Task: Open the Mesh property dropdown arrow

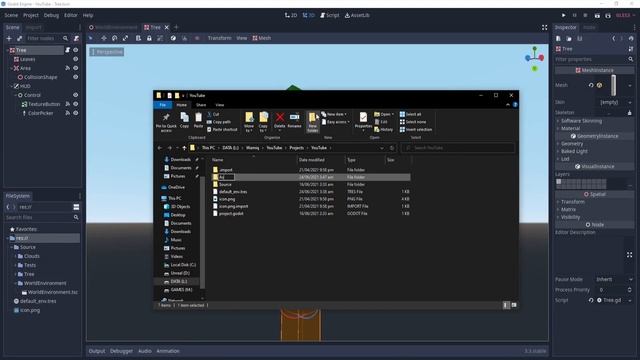Action: pyautogui.click(x=630, y=85)
